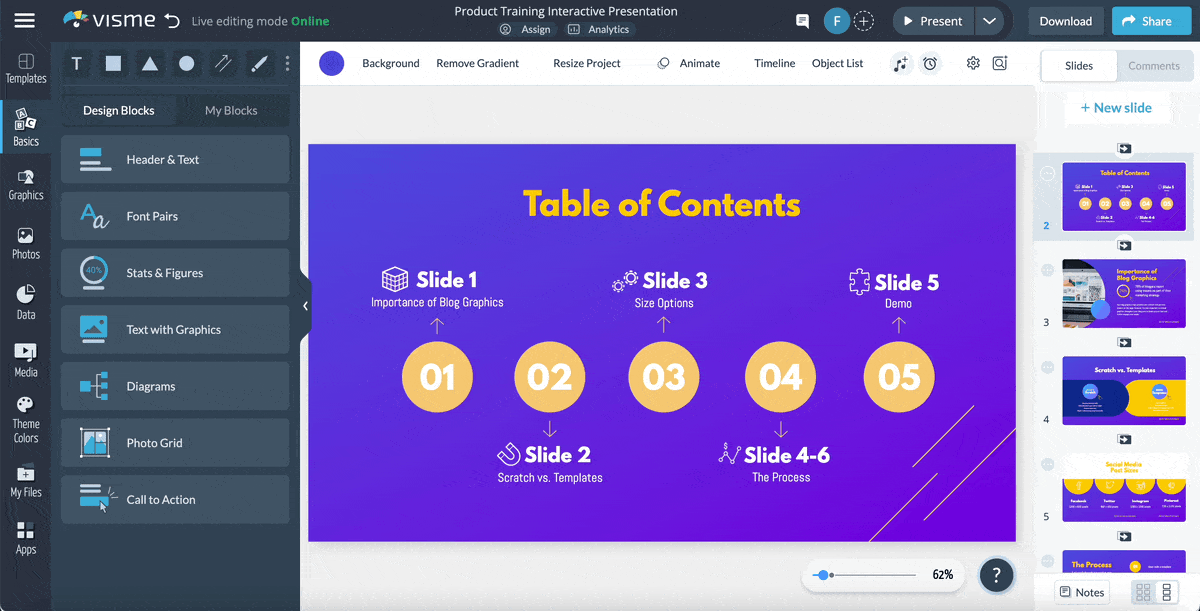Open the presentation timer icon
This screenshot has width=1200, height=611.
click(930, 63)
